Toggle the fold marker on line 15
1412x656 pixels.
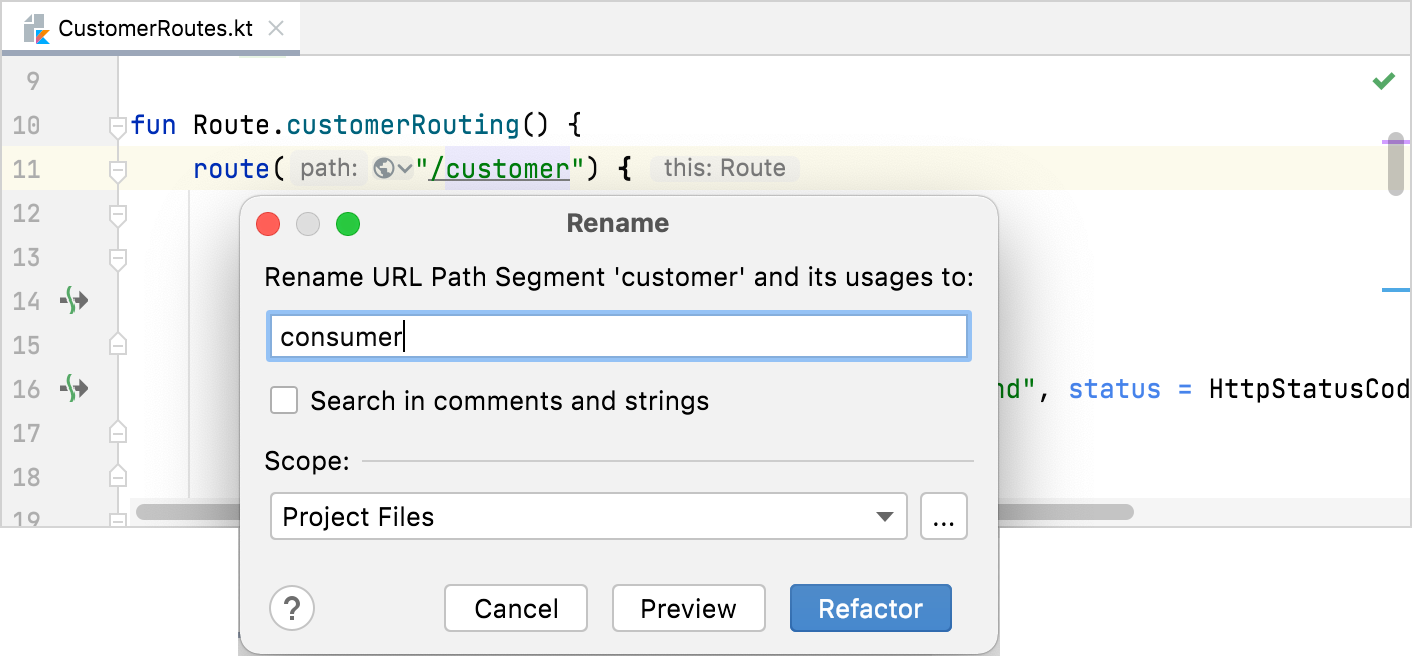coord(118,345)
